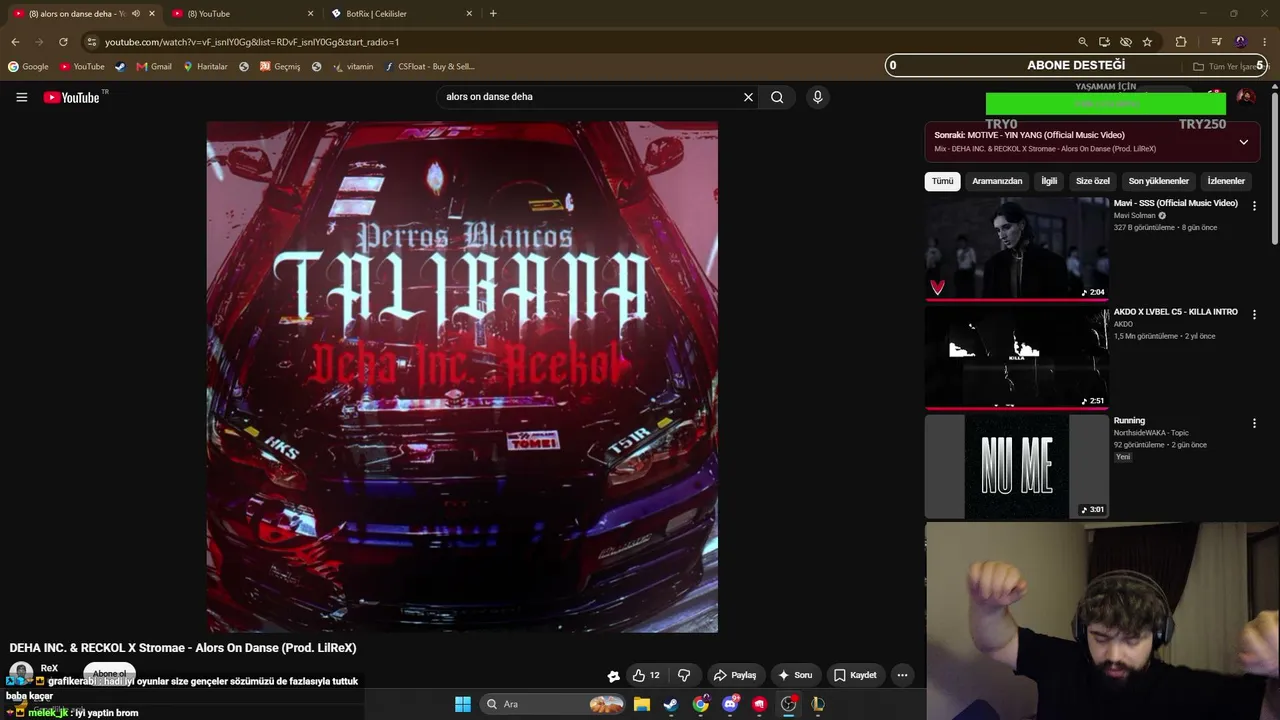Select the Tümü filter chip
The width and height of the screenshot is (1280, 720).
tap(943, 181)
